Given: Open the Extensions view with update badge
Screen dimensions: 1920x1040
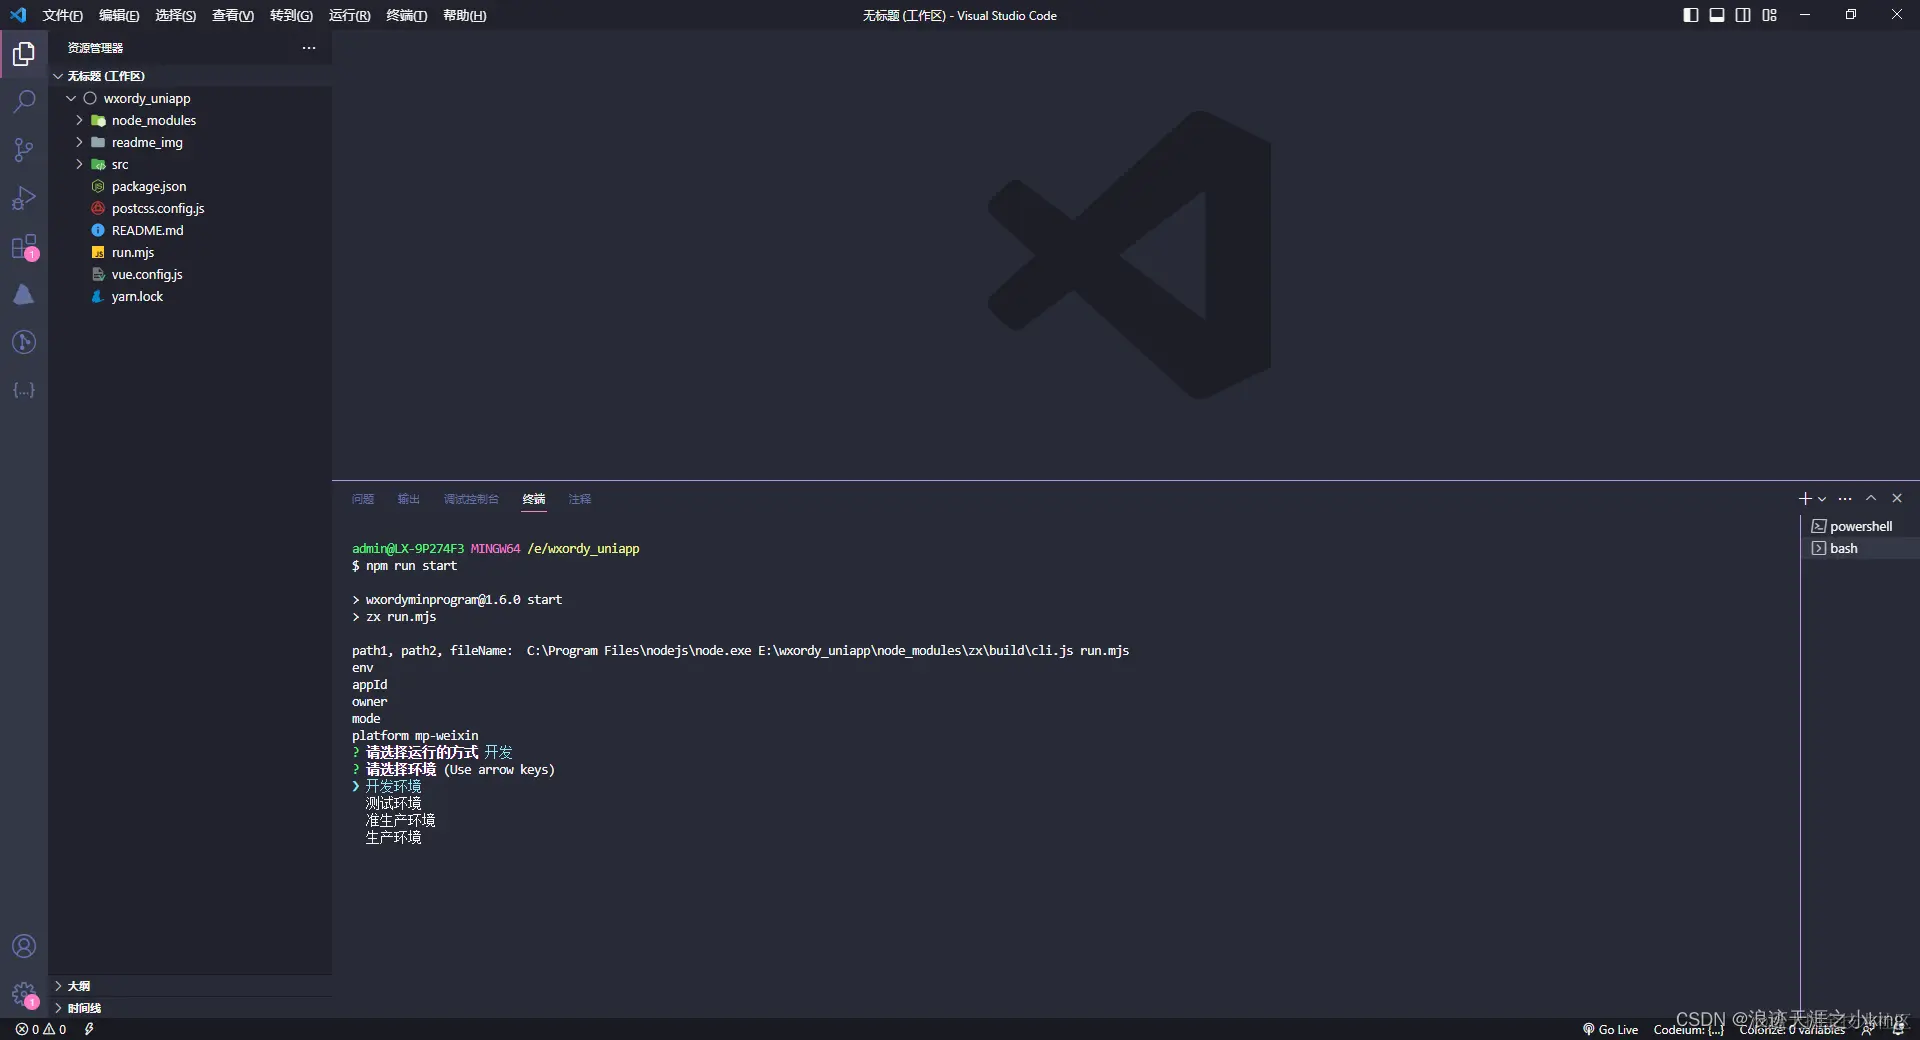Looking at the screenshot, I should tap(24, 247).
